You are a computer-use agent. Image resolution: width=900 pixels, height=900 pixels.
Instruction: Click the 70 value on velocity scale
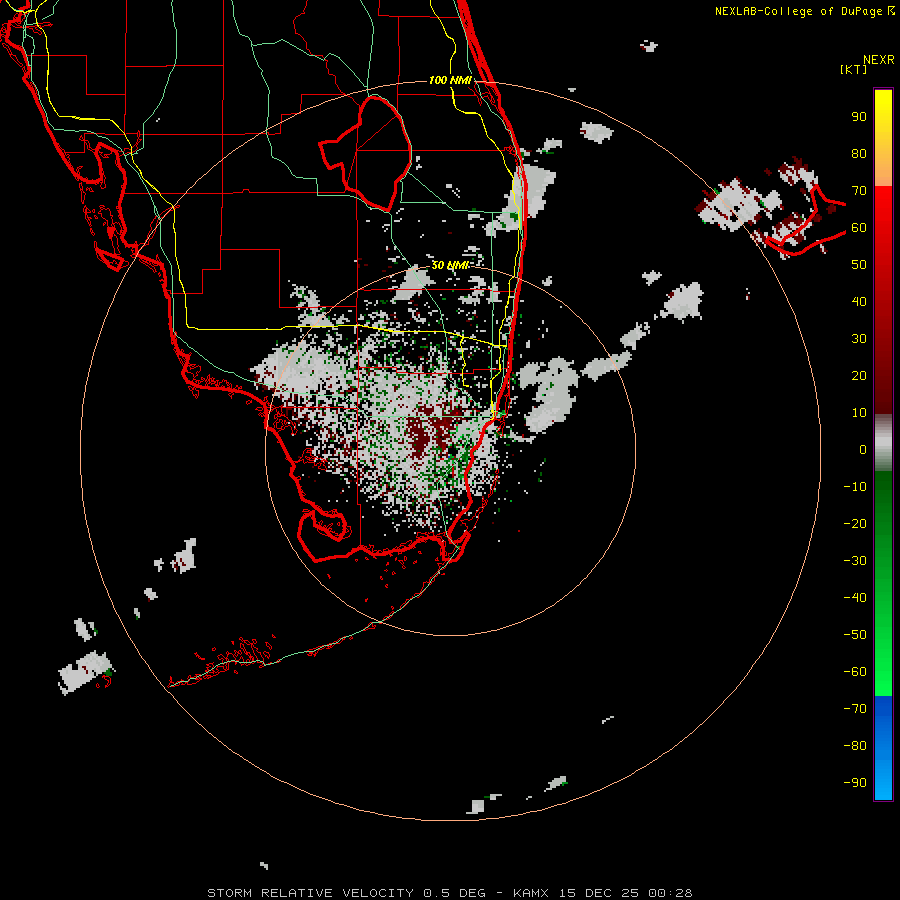859,191
